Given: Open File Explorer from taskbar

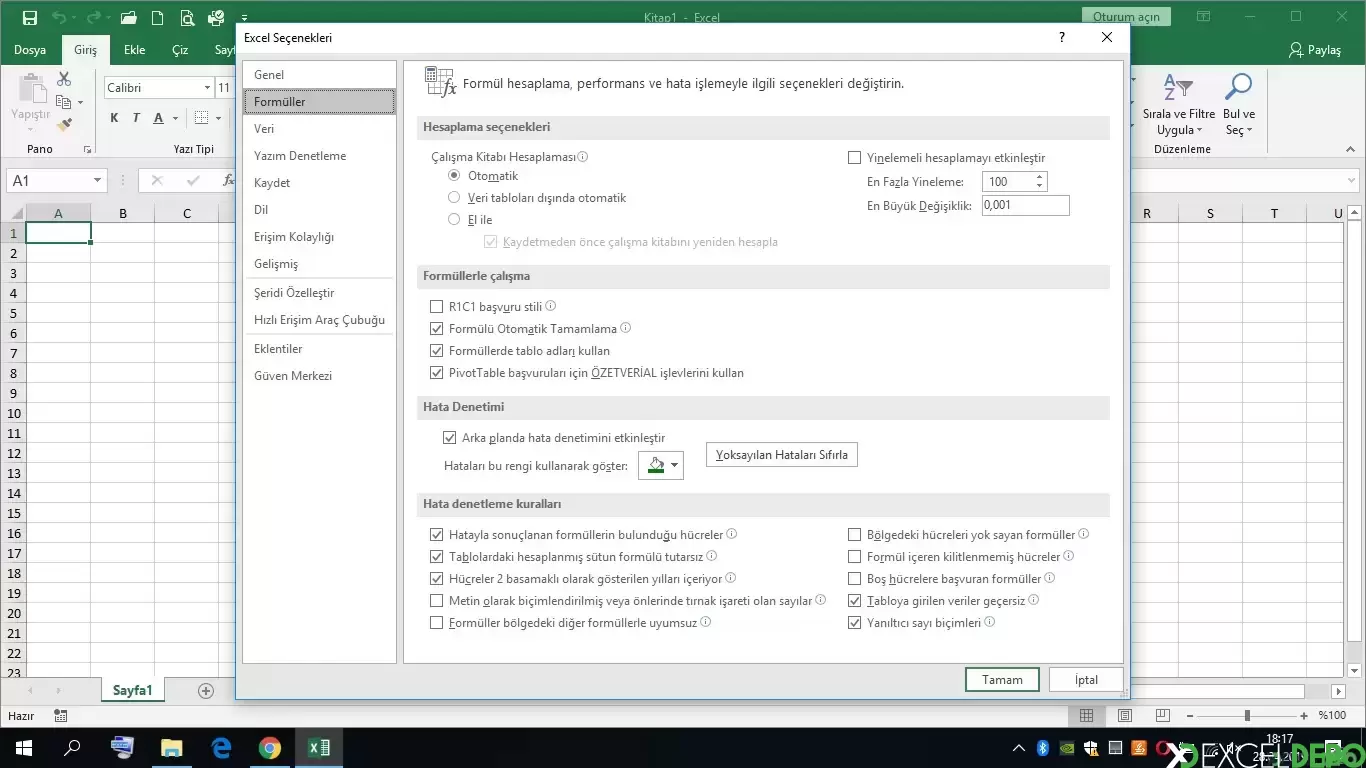Looking at the screenshot, I should pos(172,748).
